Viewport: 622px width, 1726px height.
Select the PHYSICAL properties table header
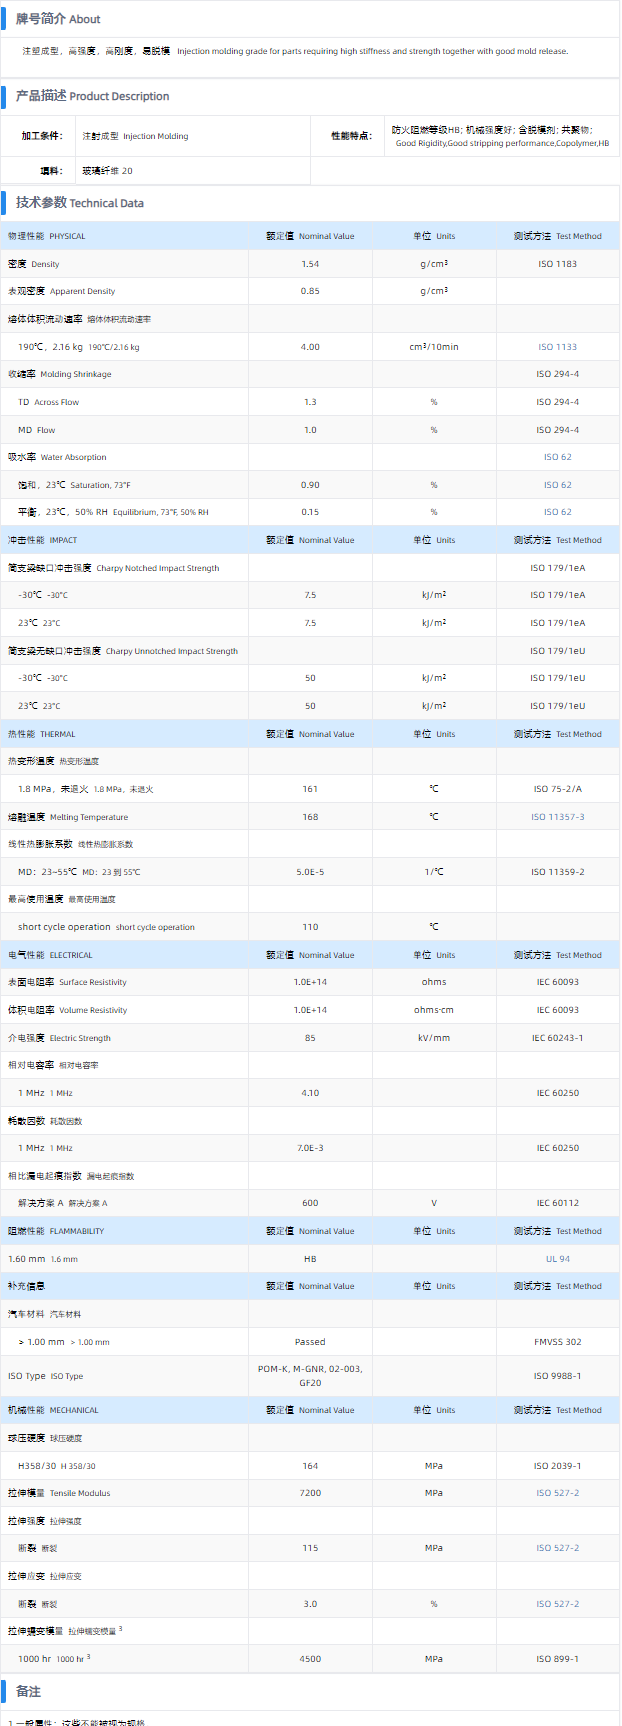47,236
